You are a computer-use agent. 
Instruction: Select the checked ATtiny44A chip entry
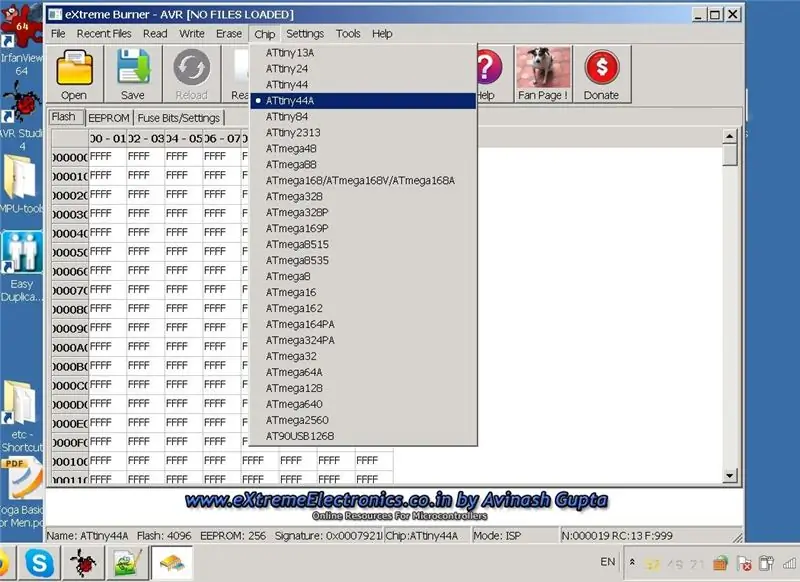click(363, 101)
